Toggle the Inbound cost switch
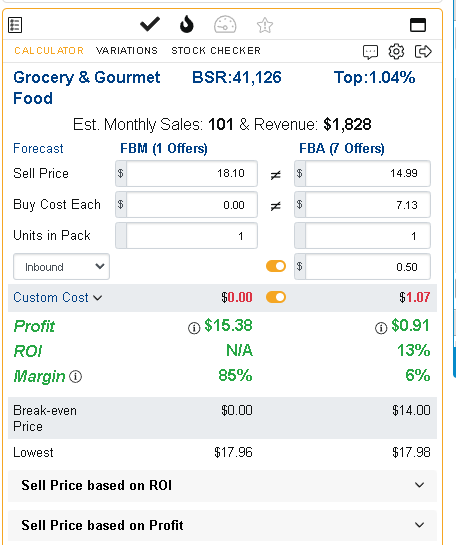 [276, 266]
